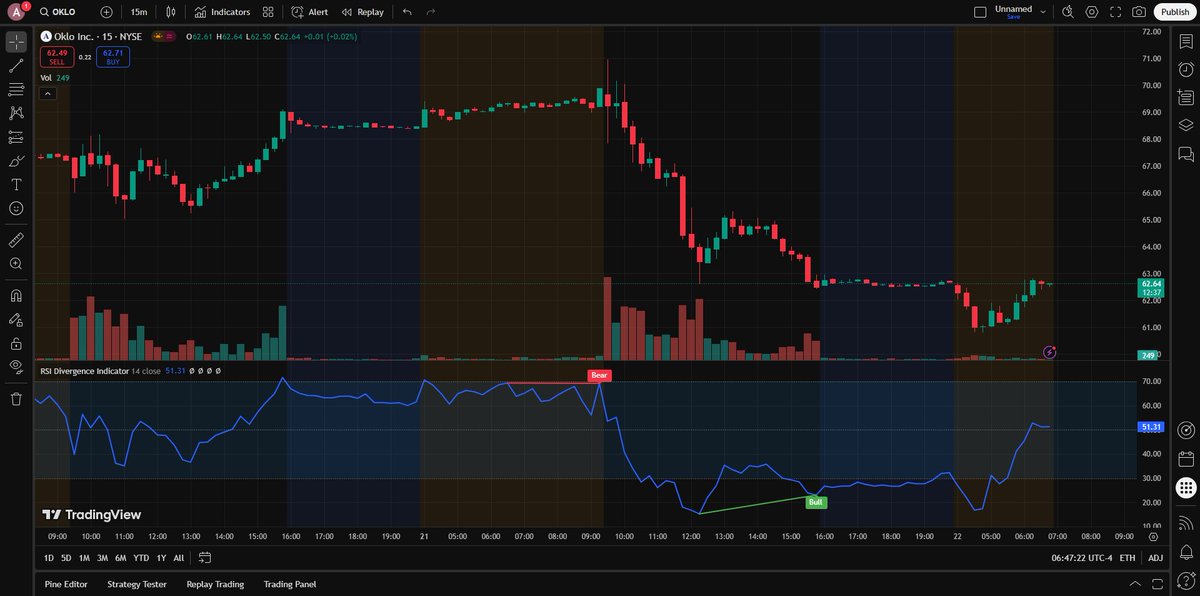
Task: Undo the last chart action
Action: (407, 12)
